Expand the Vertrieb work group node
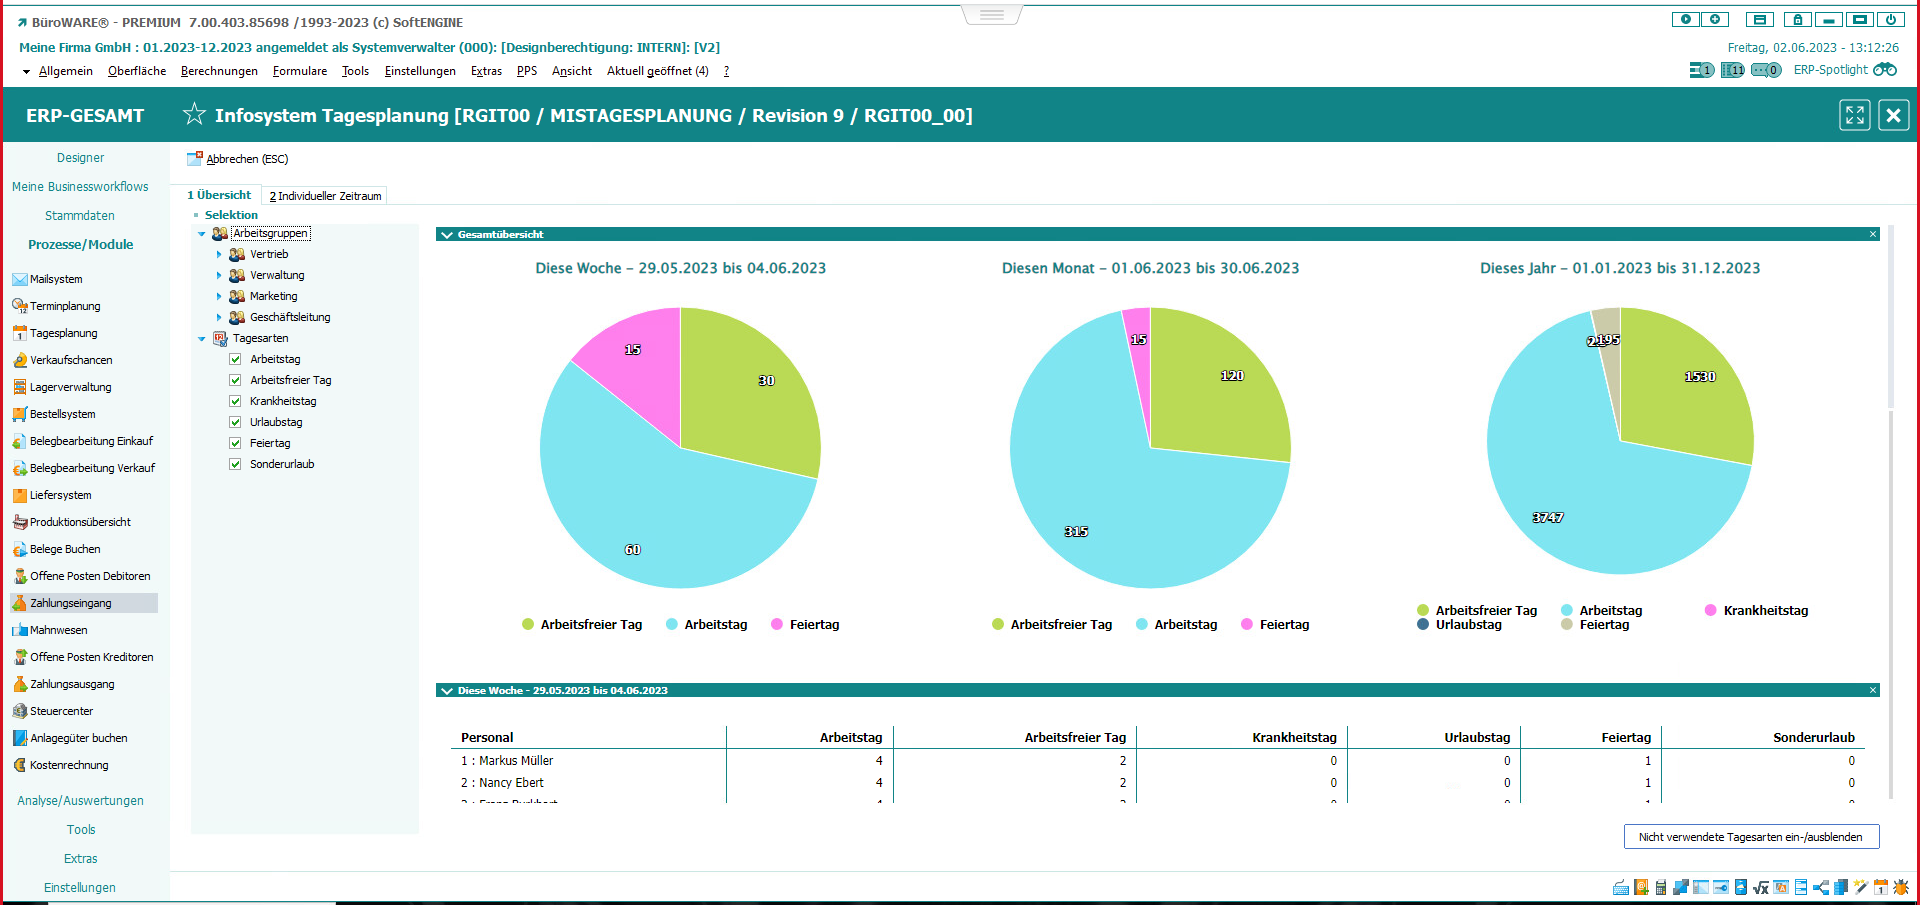The width and height of the screenshot is (1920, 905). click(219, 254)
